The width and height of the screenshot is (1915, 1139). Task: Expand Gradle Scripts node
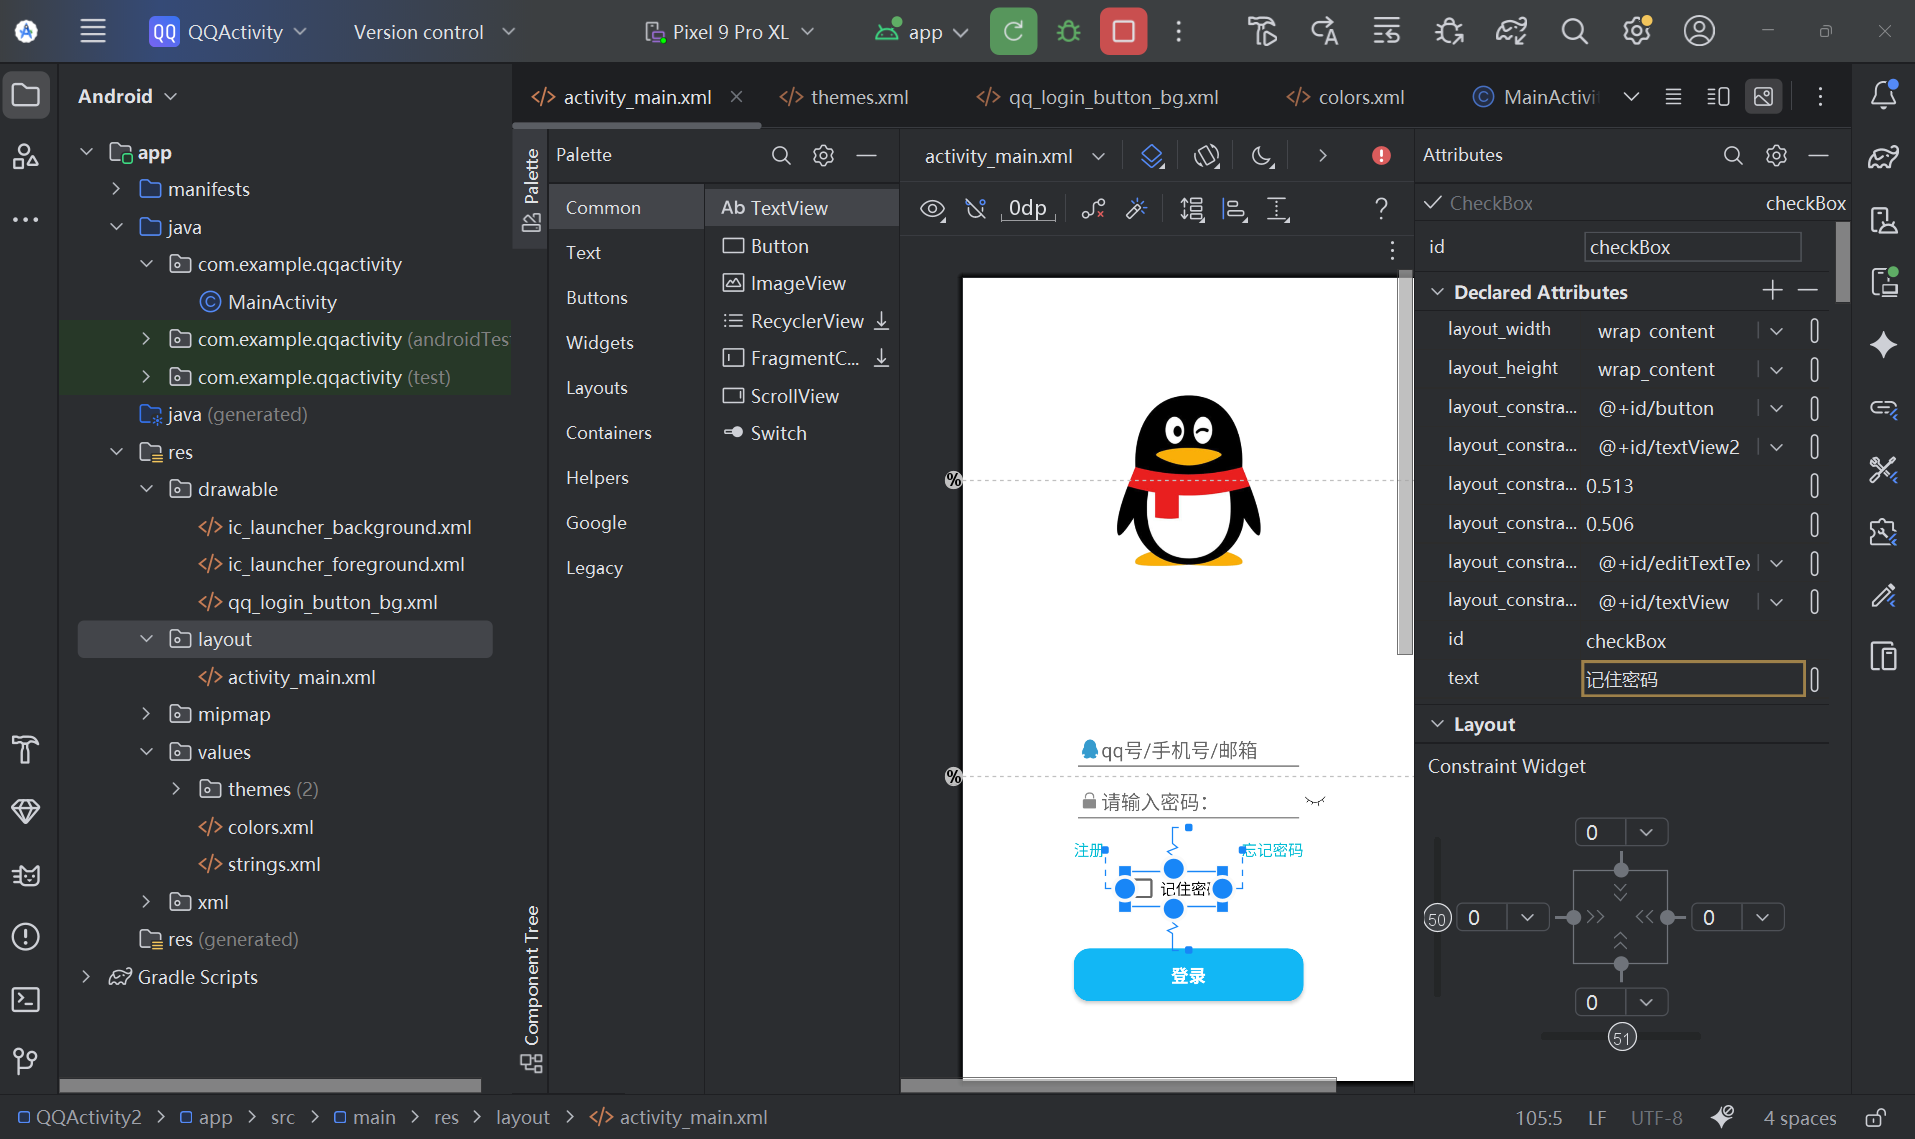point(86,977)
